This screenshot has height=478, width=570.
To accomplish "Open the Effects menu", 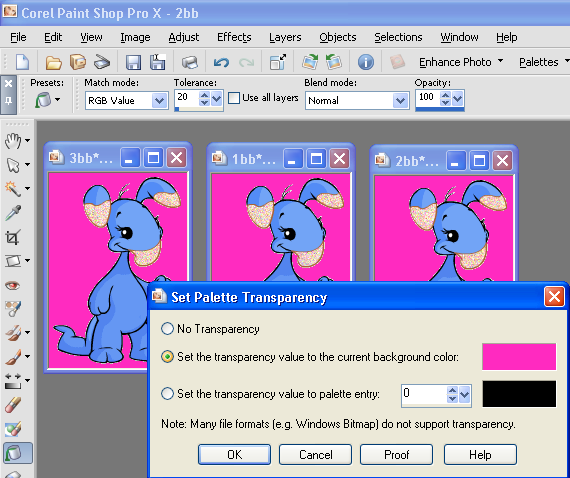I will pos(234,37).
